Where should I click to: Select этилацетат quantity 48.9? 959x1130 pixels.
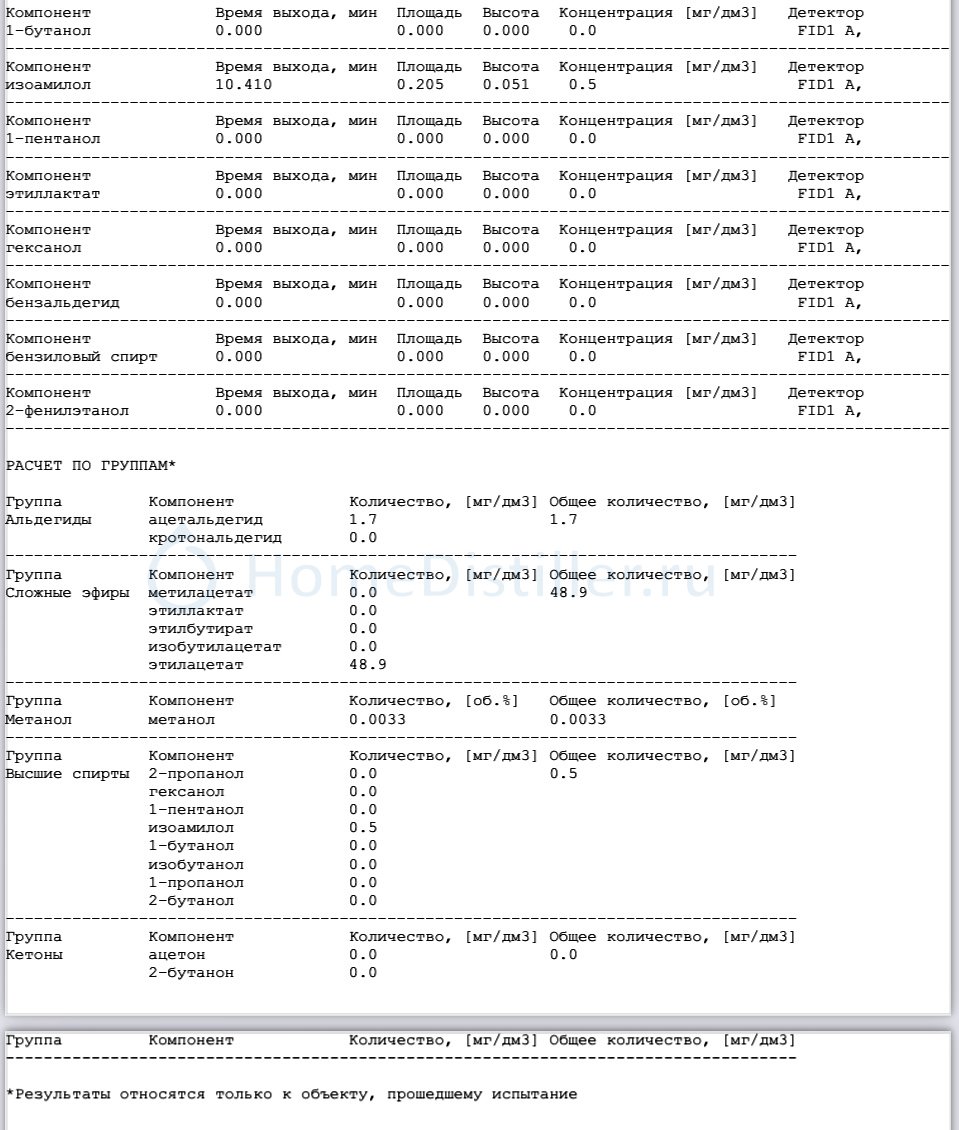tap(367, 665)
